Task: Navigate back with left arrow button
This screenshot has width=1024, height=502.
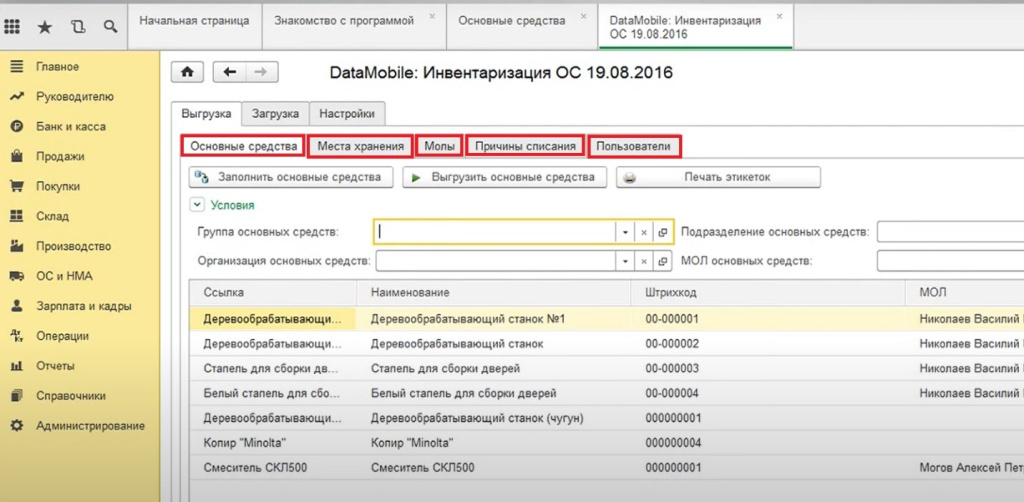Action: click(229, 72)
